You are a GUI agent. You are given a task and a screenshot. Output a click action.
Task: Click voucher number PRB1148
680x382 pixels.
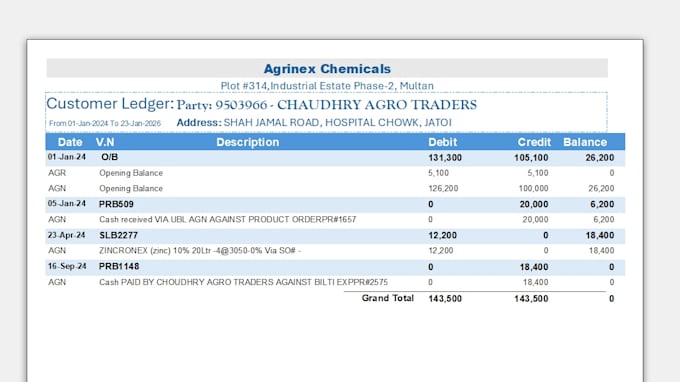tap(119, 266)
